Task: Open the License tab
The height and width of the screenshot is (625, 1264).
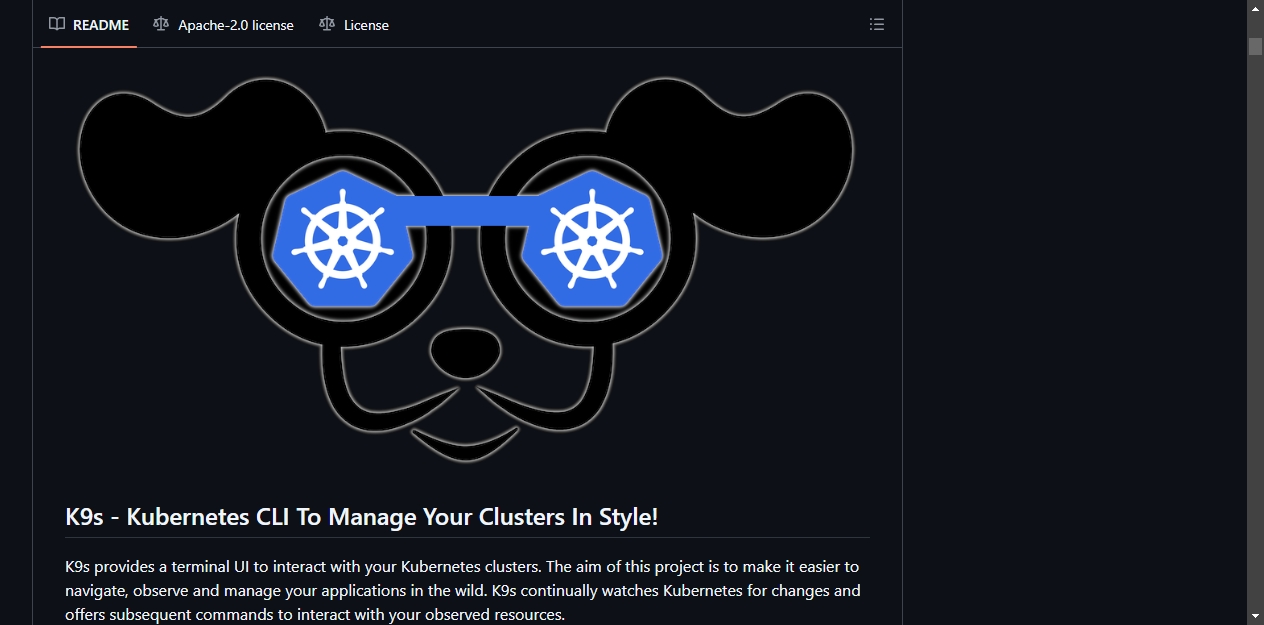Action: [x=354, y=24]
